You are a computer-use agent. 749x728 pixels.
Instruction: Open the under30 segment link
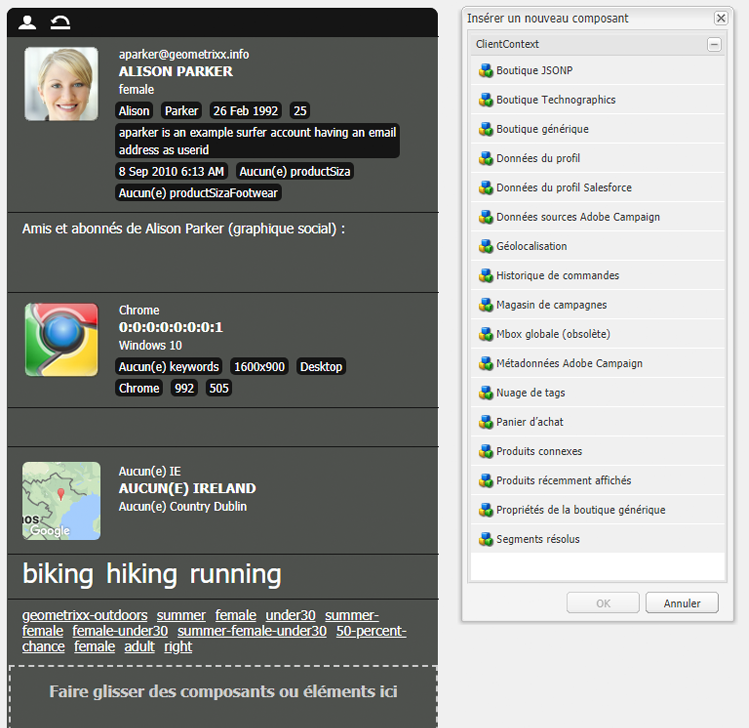[x=290, y=615]
